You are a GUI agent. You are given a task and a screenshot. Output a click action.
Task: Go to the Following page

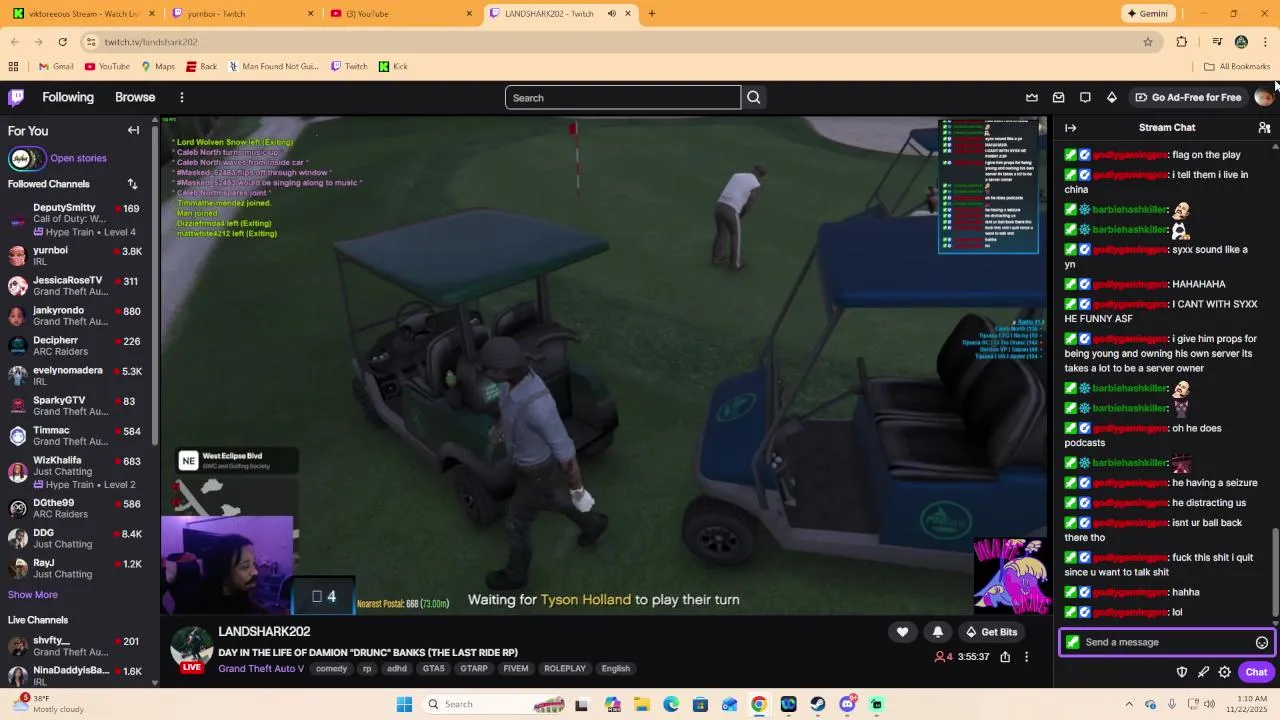coord(68,97)
